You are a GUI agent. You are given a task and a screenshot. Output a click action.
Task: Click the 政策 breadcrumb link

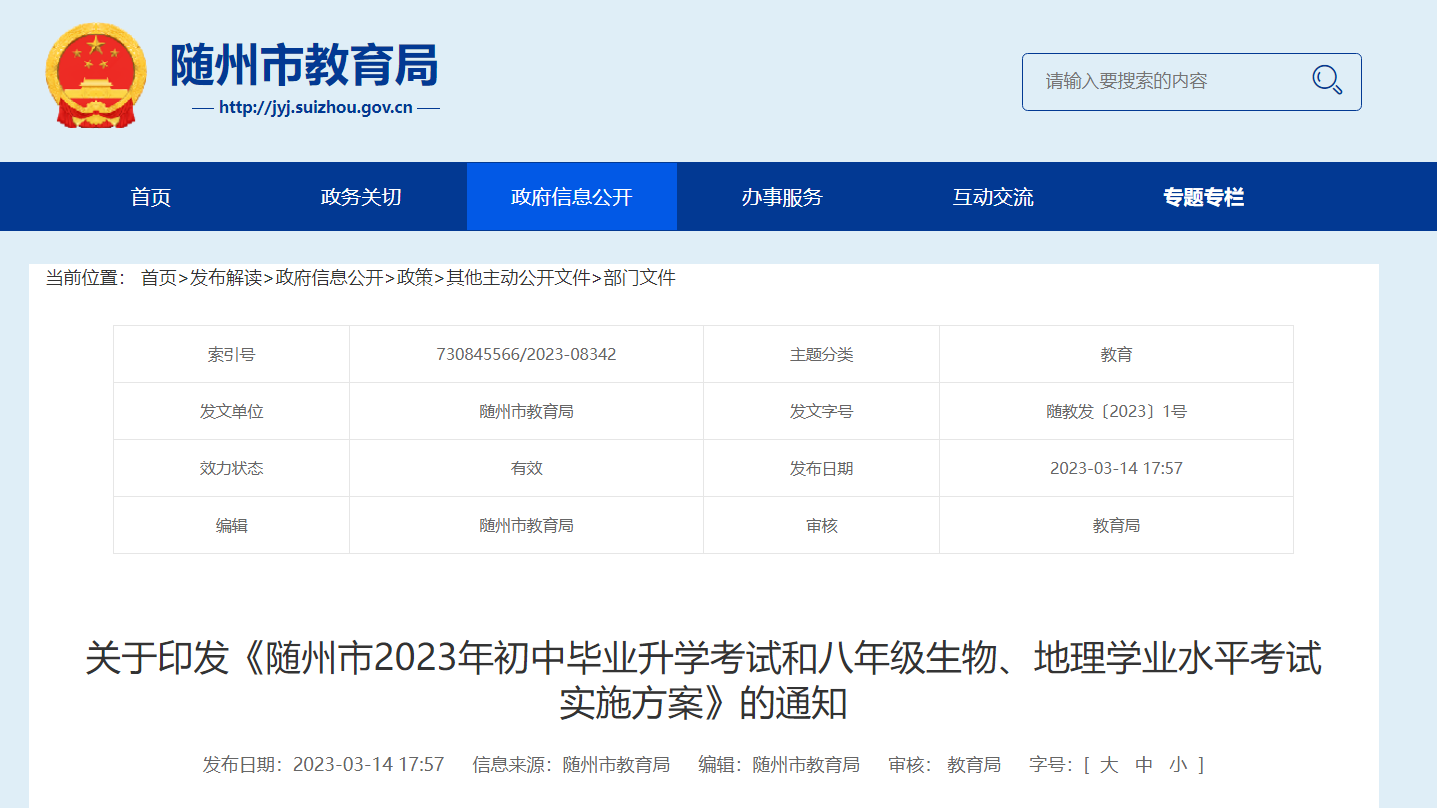coord(415,278)
